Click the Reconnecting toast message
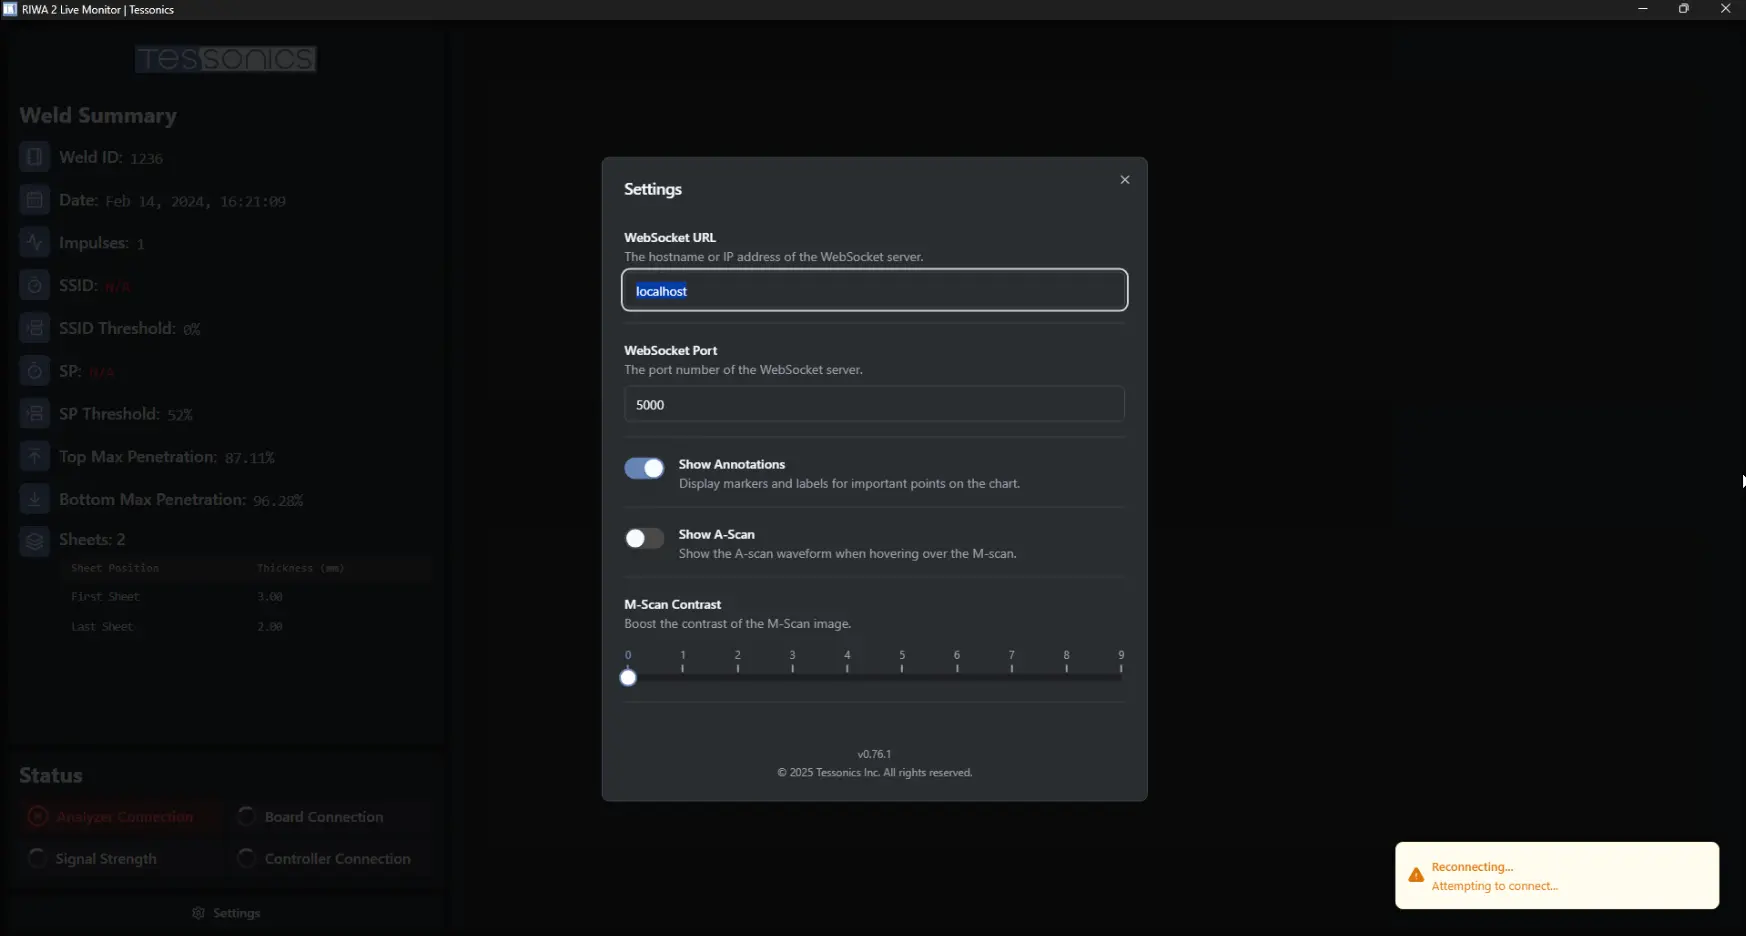 [1557, 876]
